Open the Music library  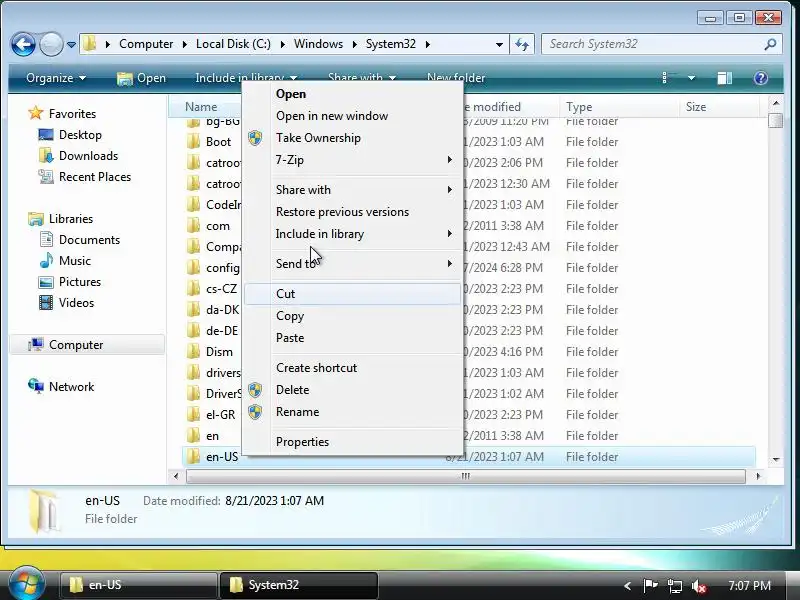click(74, 260)
